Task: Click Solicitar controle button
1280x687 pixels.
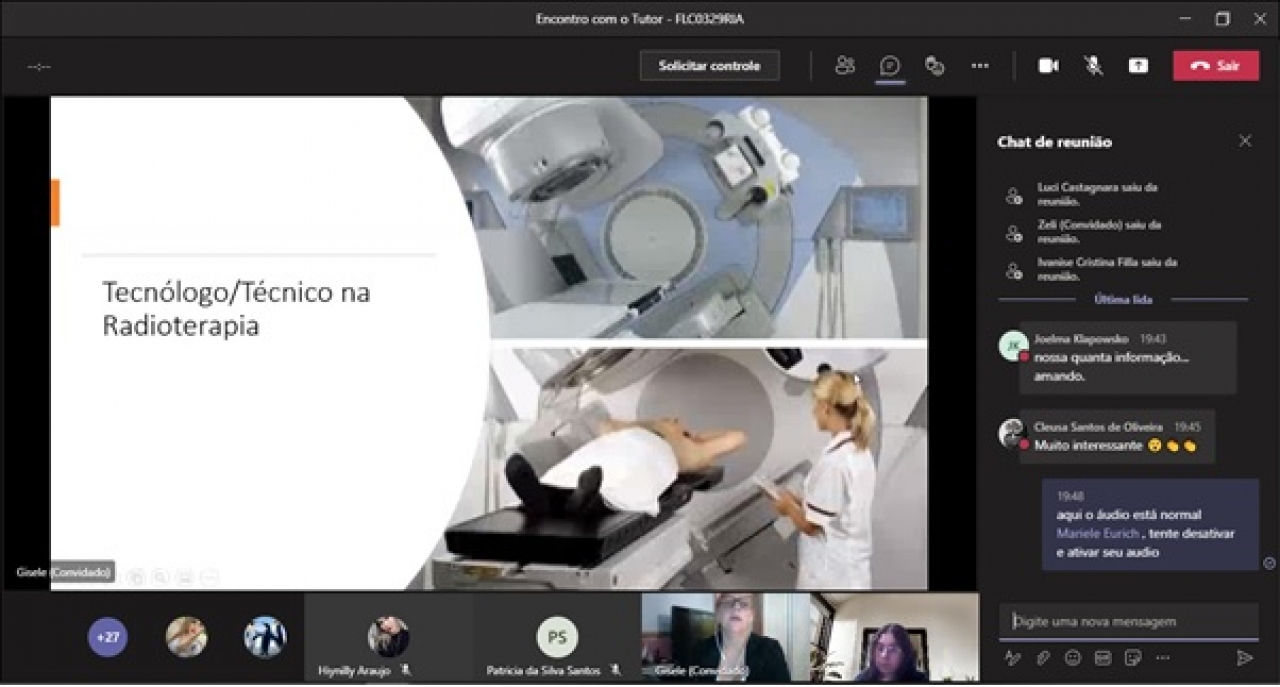Action: pos(709,66)
